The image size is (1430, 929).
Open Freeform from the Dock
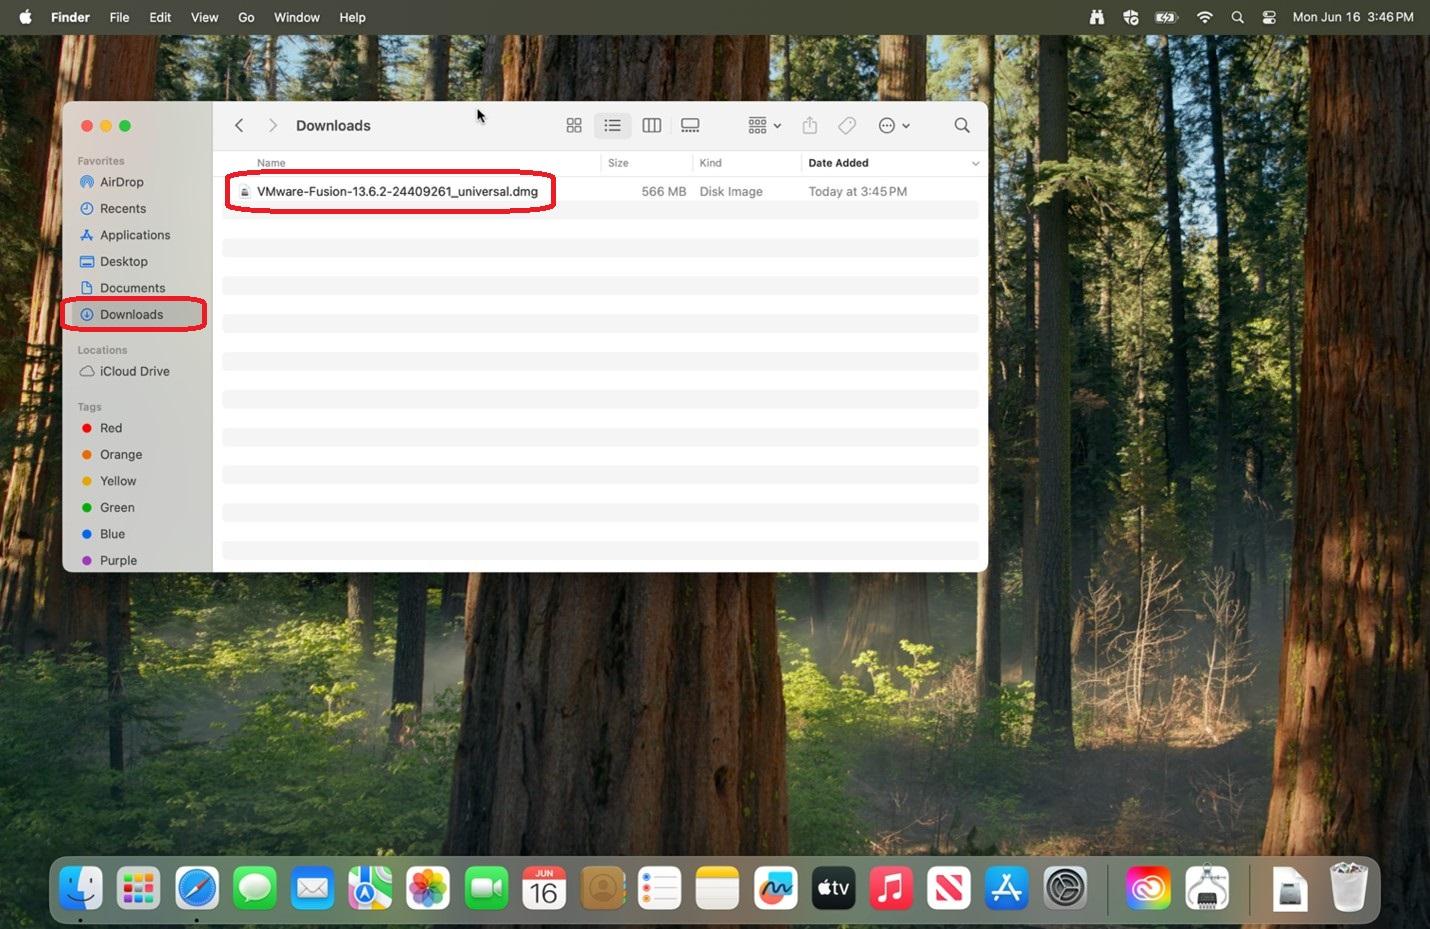[x=775, y=888]
